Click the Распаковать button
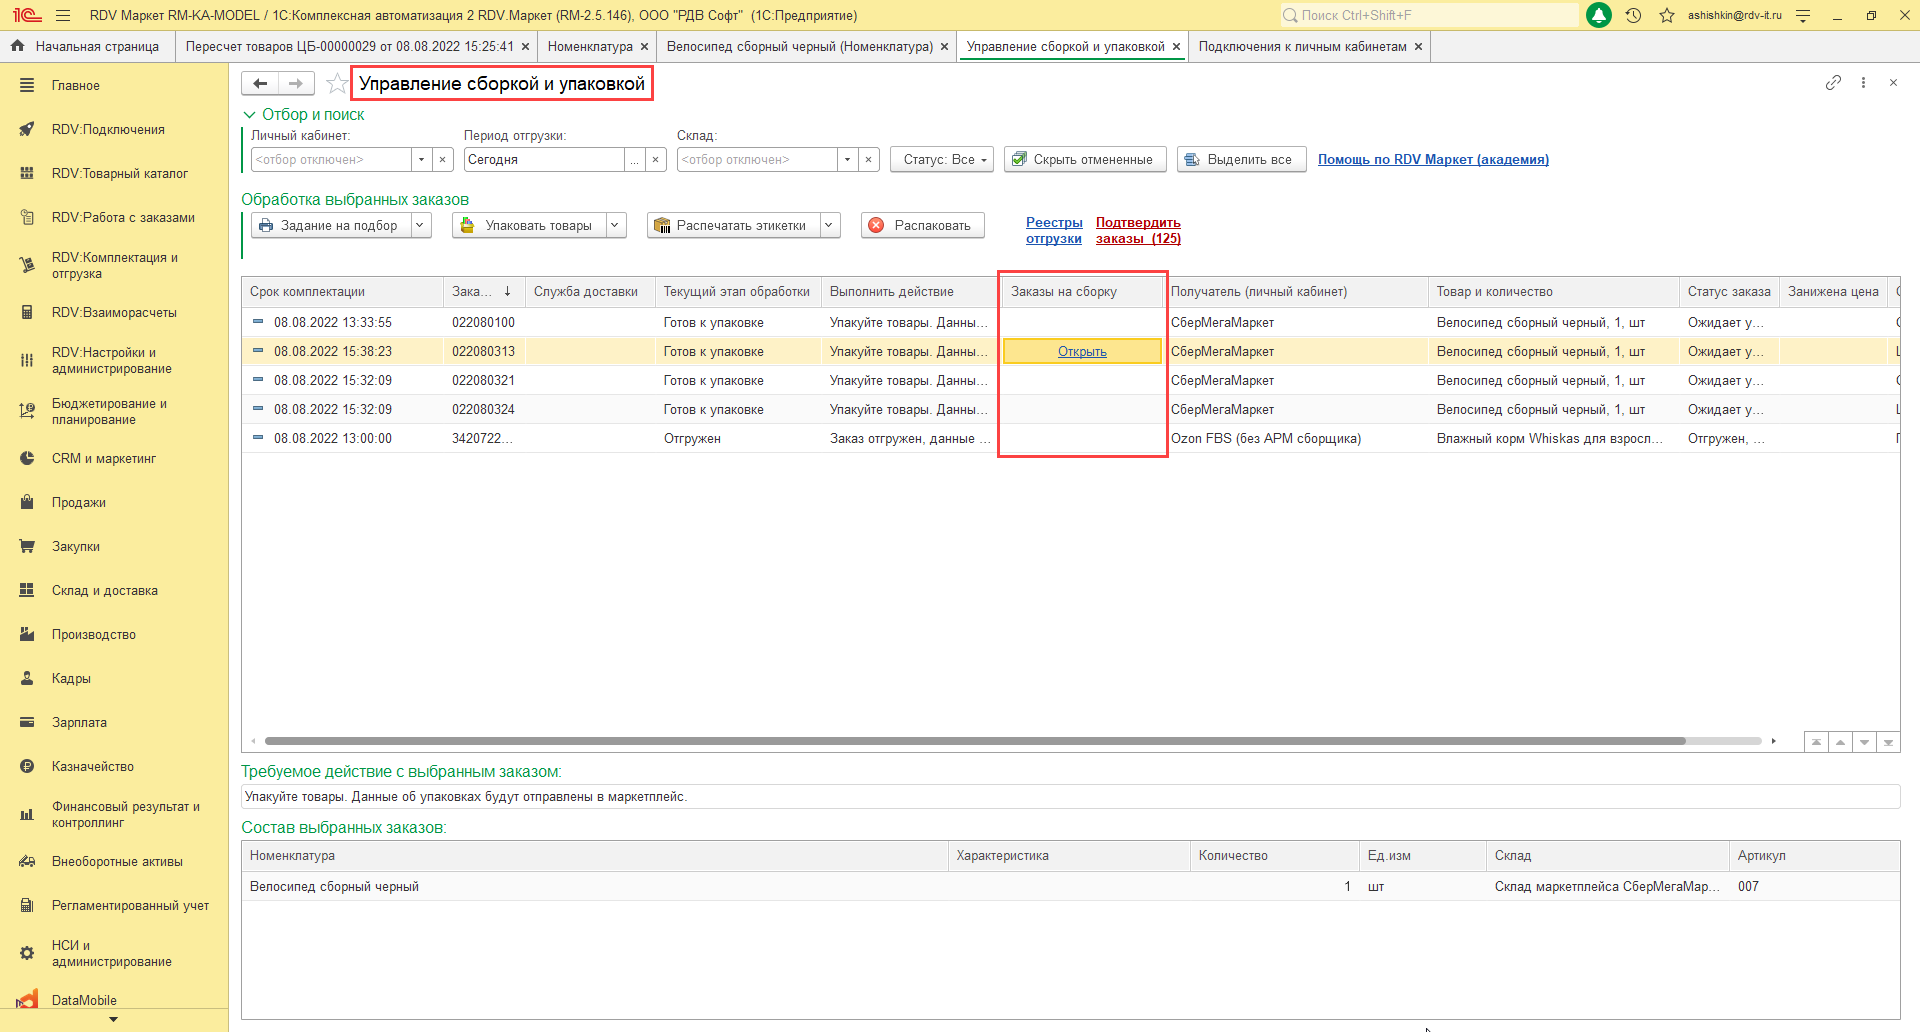 coord(922,225)
